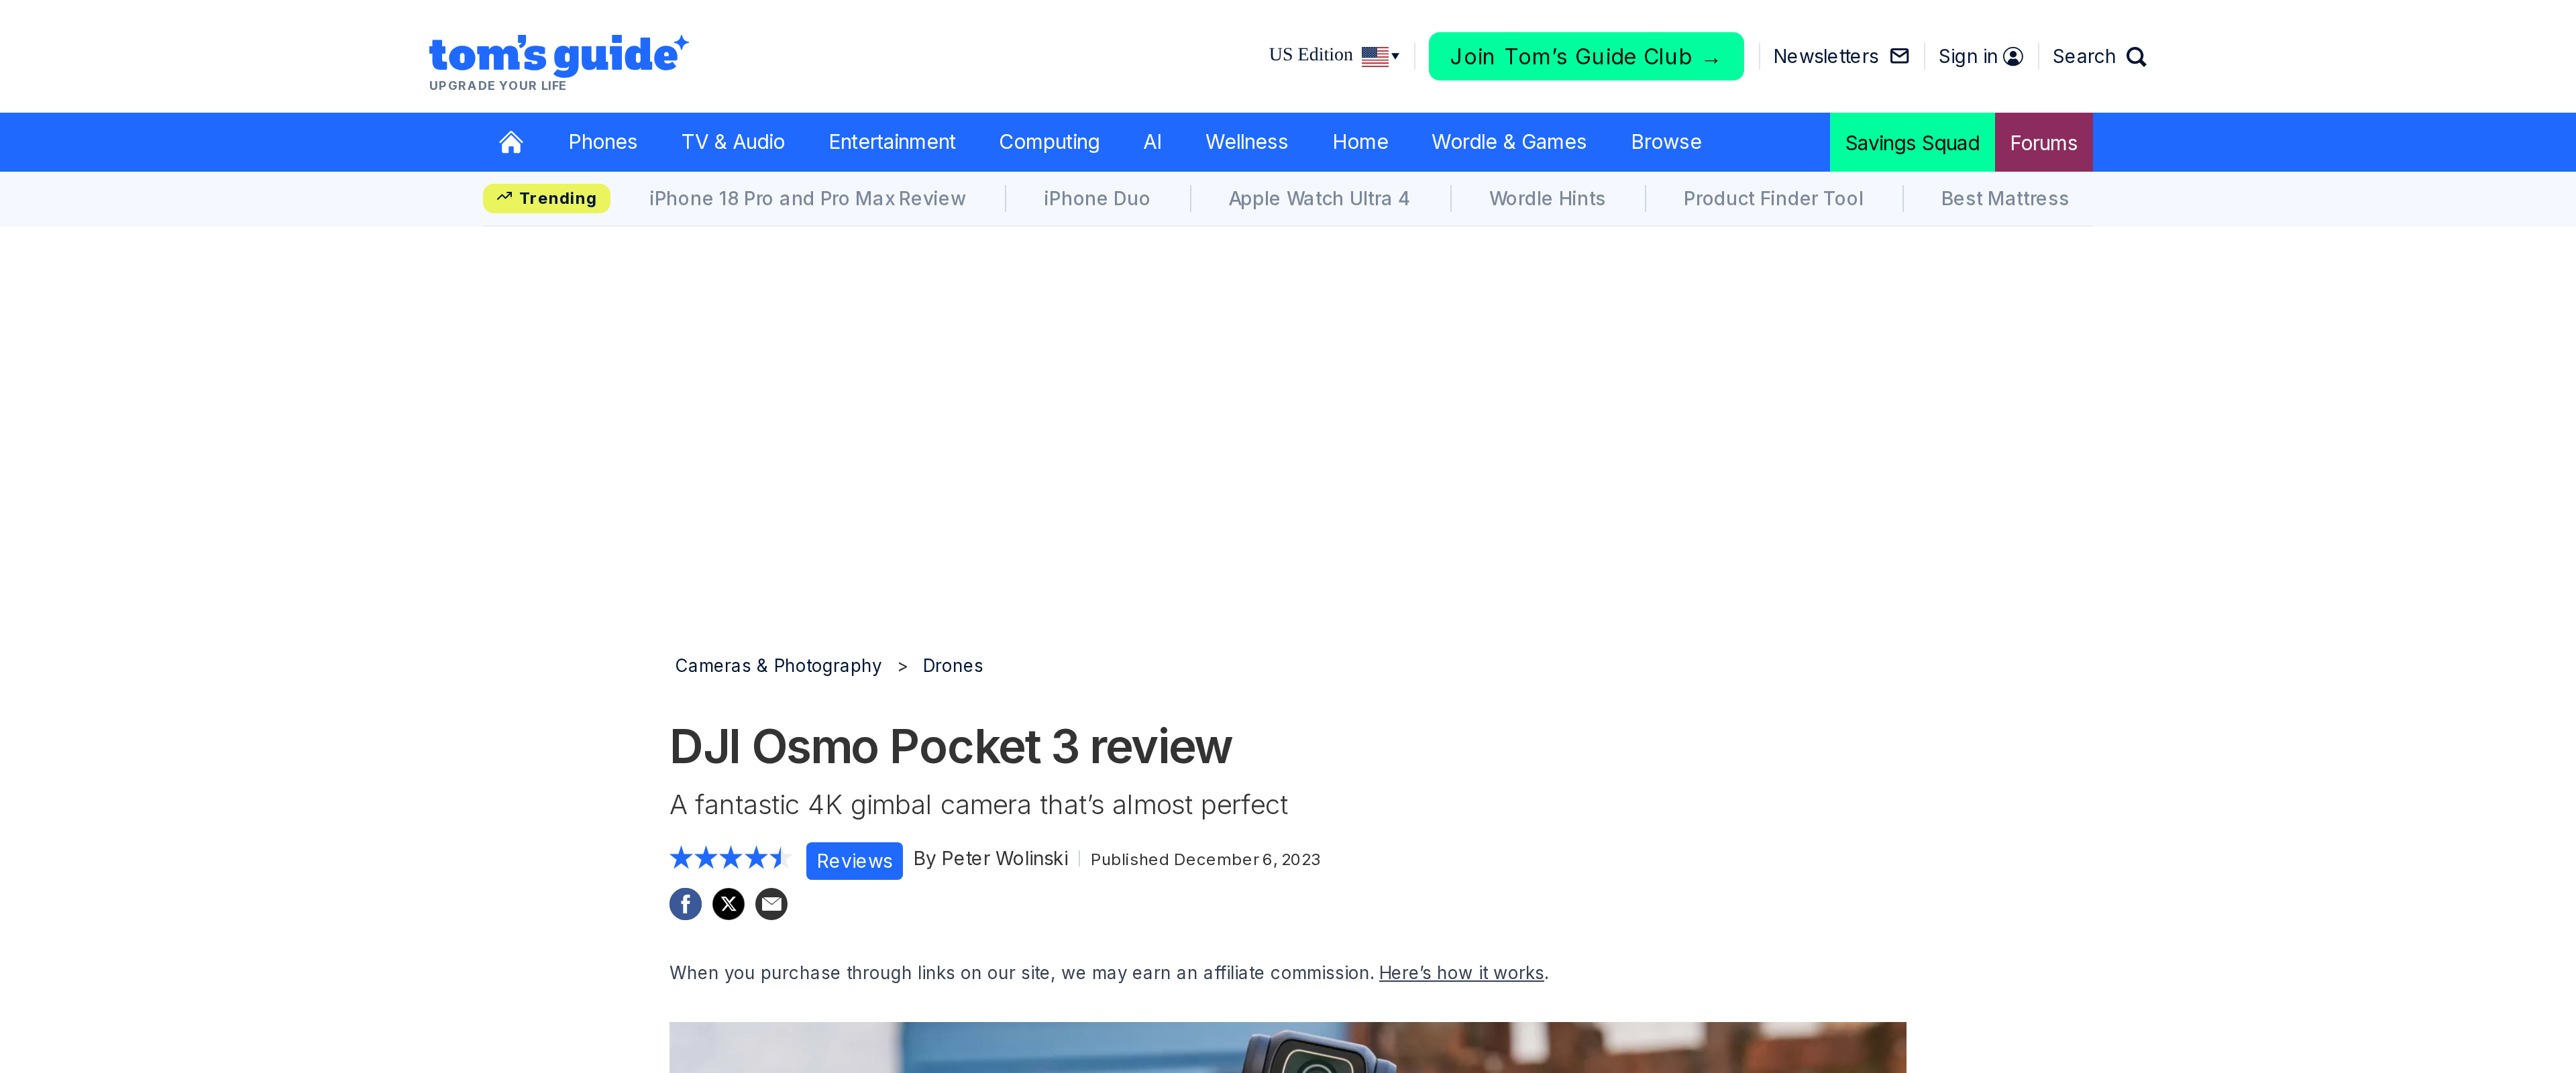Click the DJI Osmo Pocket 3 review headline

(950, 746)
